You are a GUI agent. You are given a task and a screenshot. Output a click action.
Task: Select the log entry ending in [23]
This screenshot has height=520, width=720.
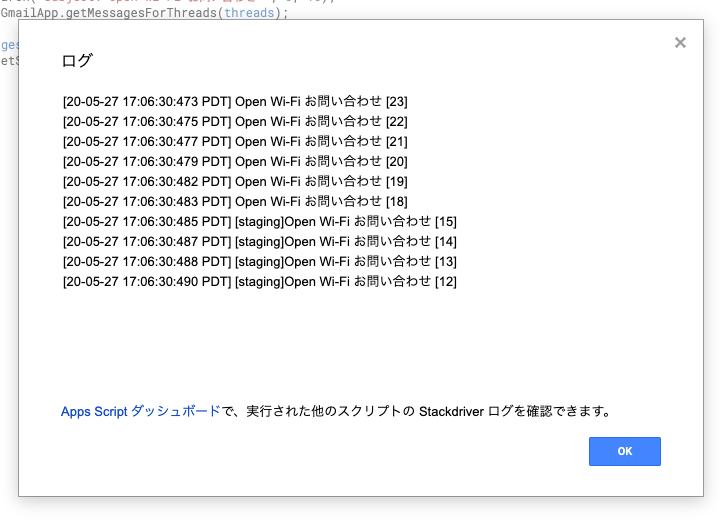pos(235,102)
